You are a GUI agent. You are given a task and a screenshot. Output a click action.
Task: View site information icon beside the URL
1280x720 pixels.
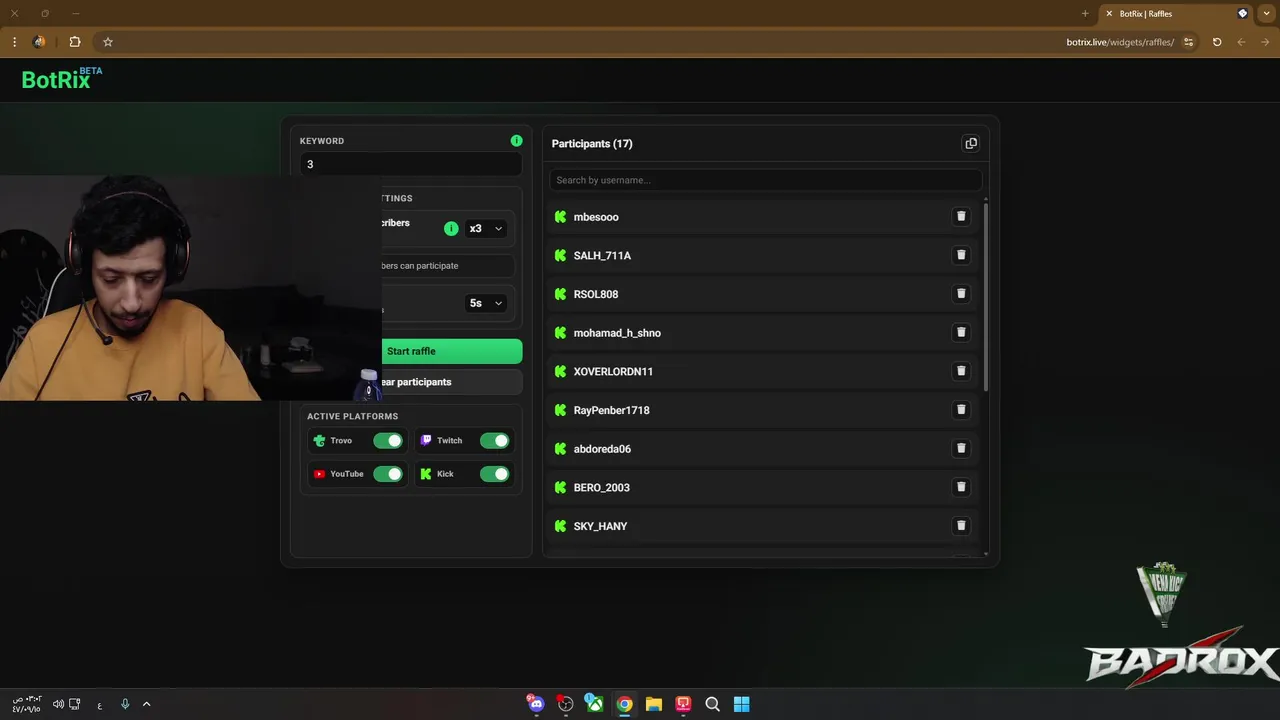click(1188, 42)
